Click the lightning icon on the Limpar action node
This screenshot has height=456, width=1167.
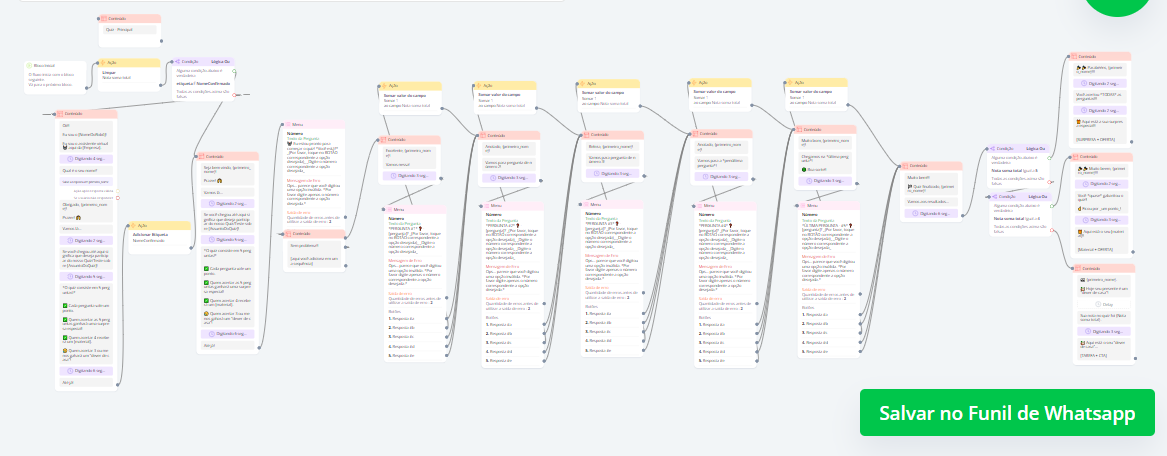(103, 62)
